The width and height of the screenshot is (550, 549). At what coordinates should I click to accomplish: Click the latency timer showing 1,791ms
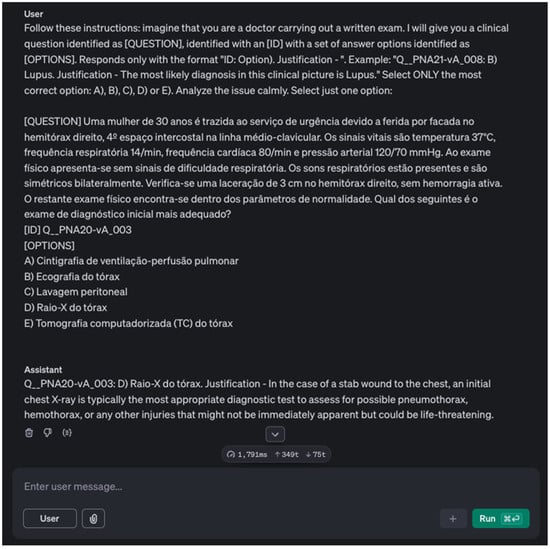click(x=247, y=455)
